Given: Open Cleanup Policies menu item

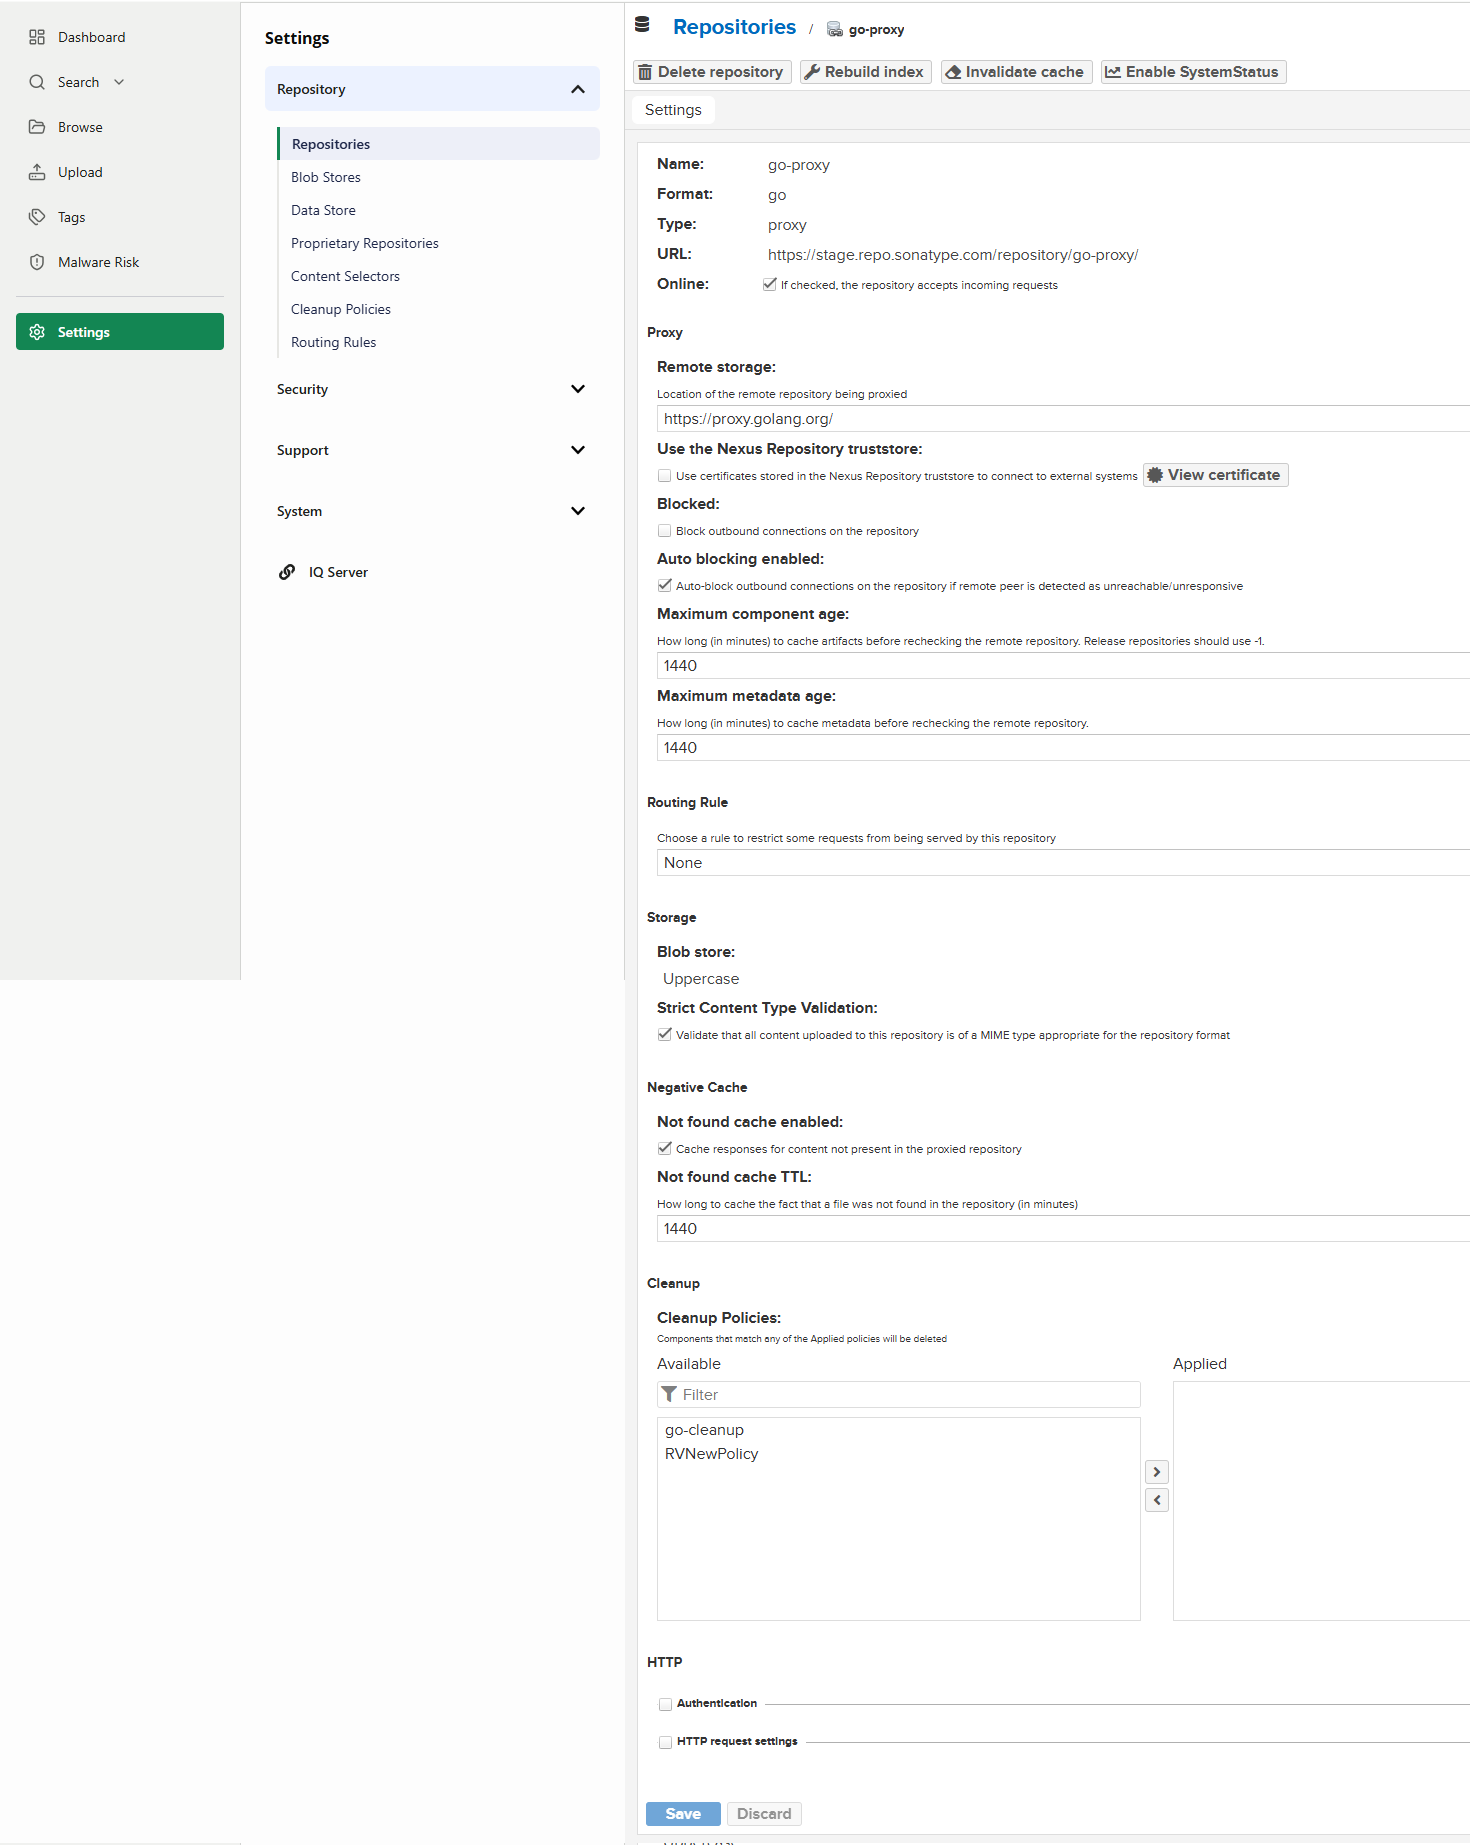Looking at the screenshot, I should pyautogui.click(x=341, y=309).
